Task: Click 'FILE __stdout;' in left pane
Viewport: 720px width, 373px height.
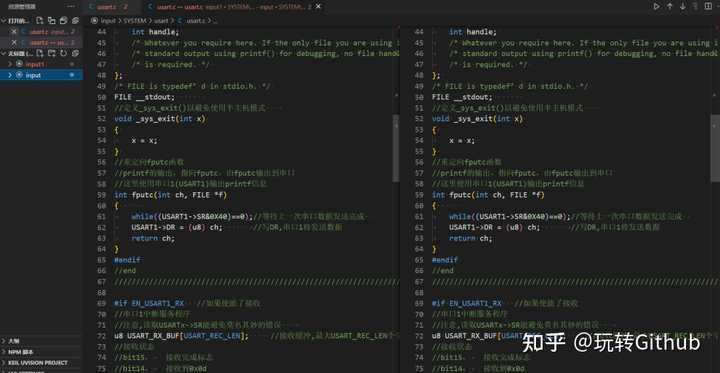Action: pos(145,97)
